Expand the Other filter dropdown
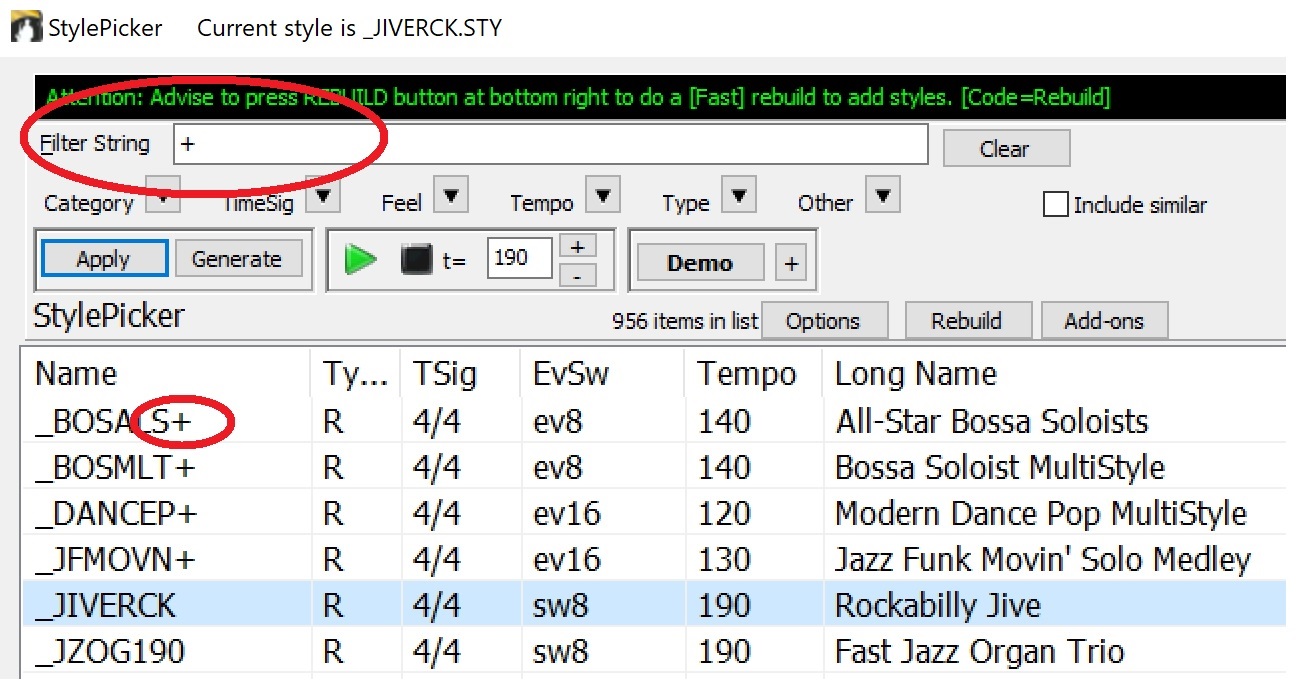 (x=882, y=194)
